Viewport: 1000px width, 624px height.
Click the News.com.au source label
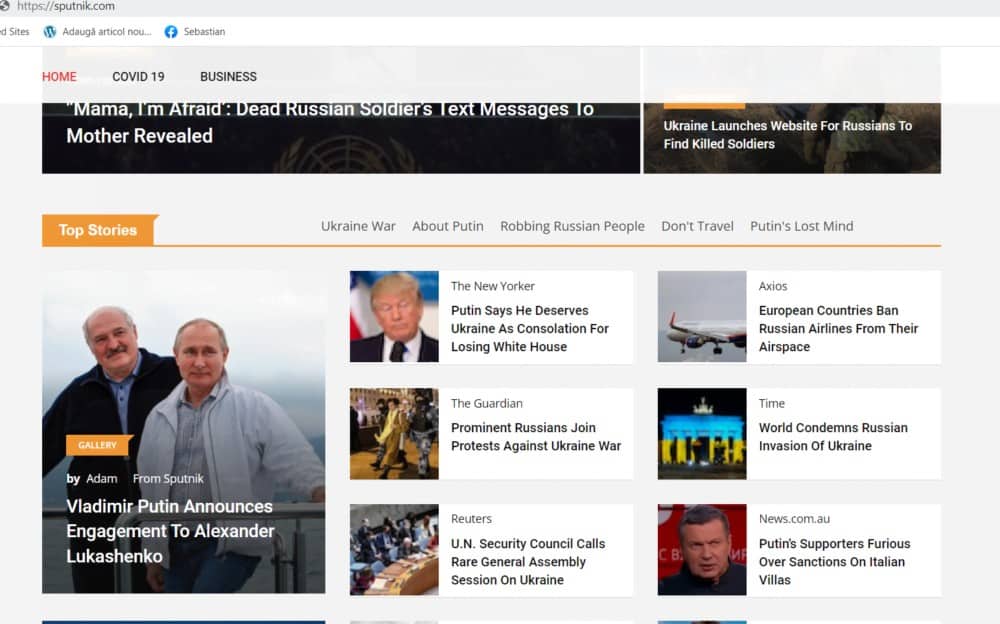click(795, 519)
